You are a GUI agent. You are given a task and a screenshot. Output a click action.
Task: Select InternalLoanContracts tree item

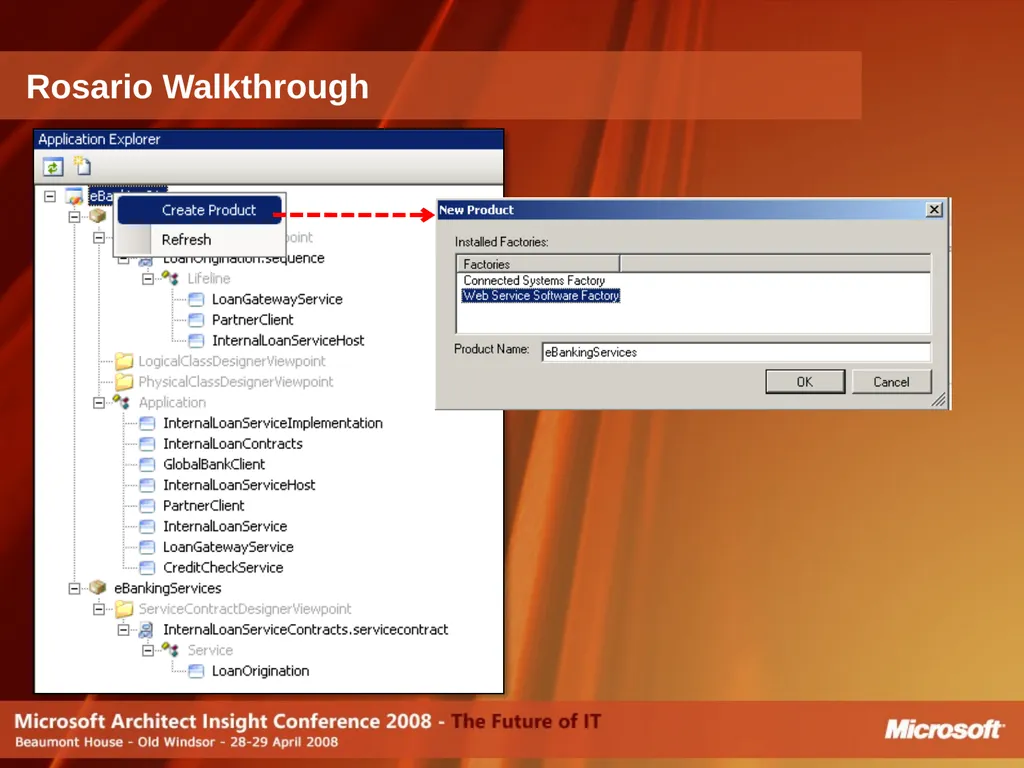[x=233, y=444]
